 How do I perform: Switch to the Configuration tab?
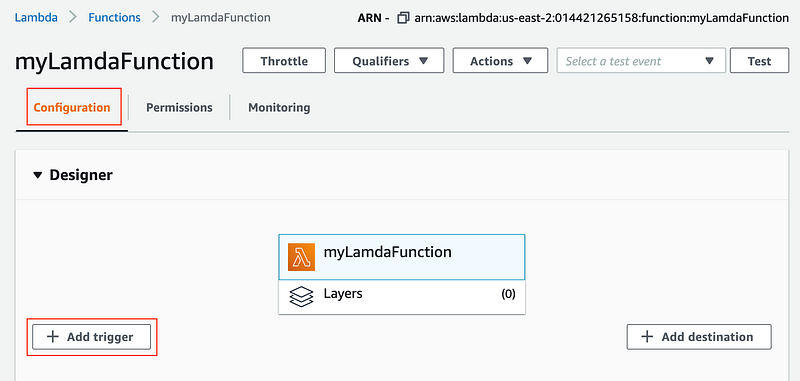pos(72,108)
